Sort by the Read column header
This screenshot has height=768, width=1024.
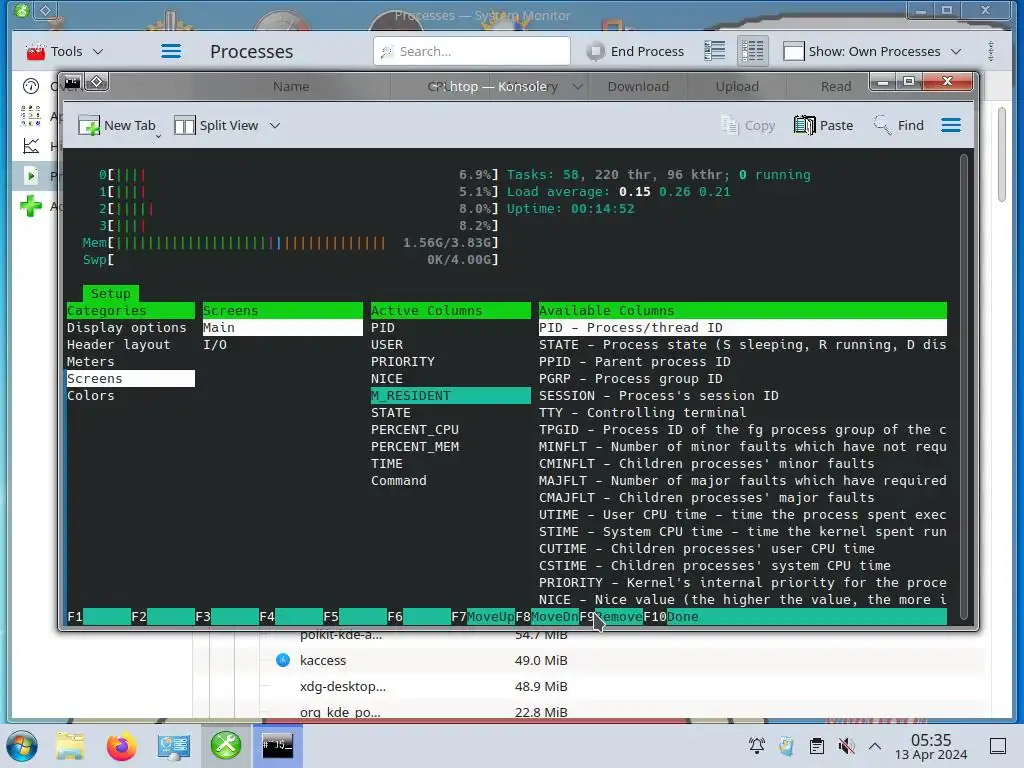pyautogui.click(x=835, y=86)
